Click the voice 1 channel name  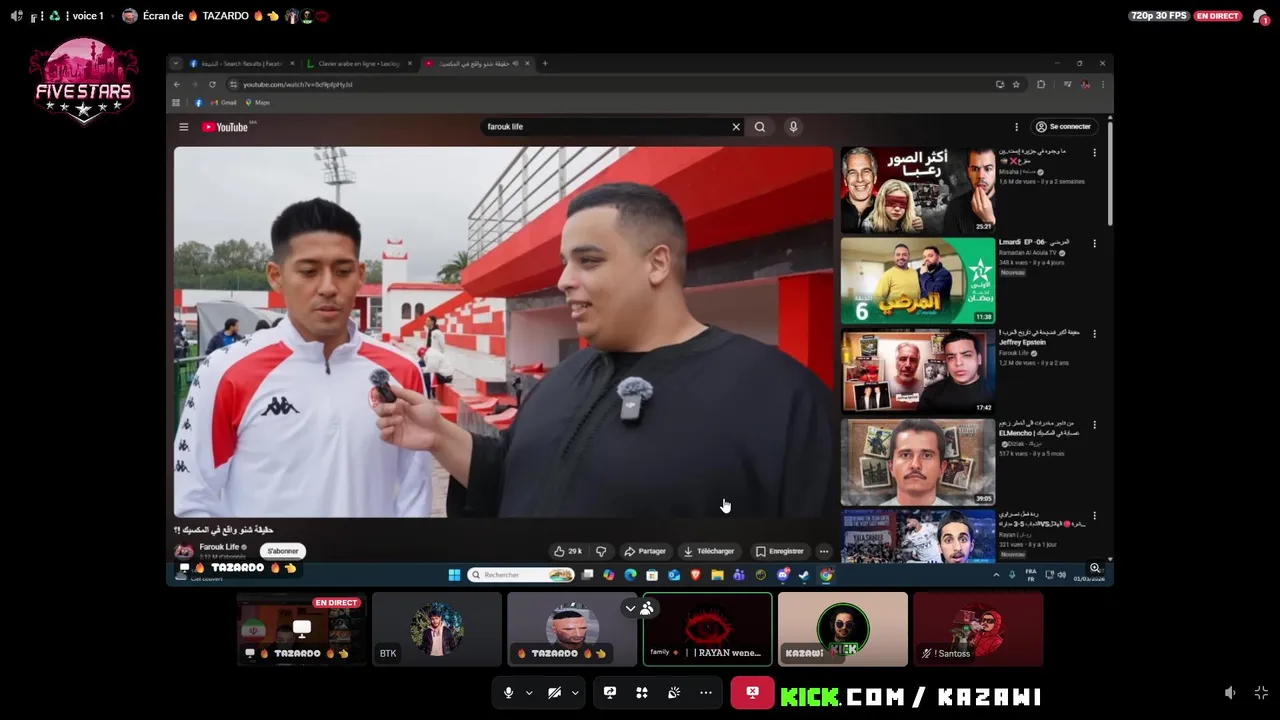[x=87, y=16]
